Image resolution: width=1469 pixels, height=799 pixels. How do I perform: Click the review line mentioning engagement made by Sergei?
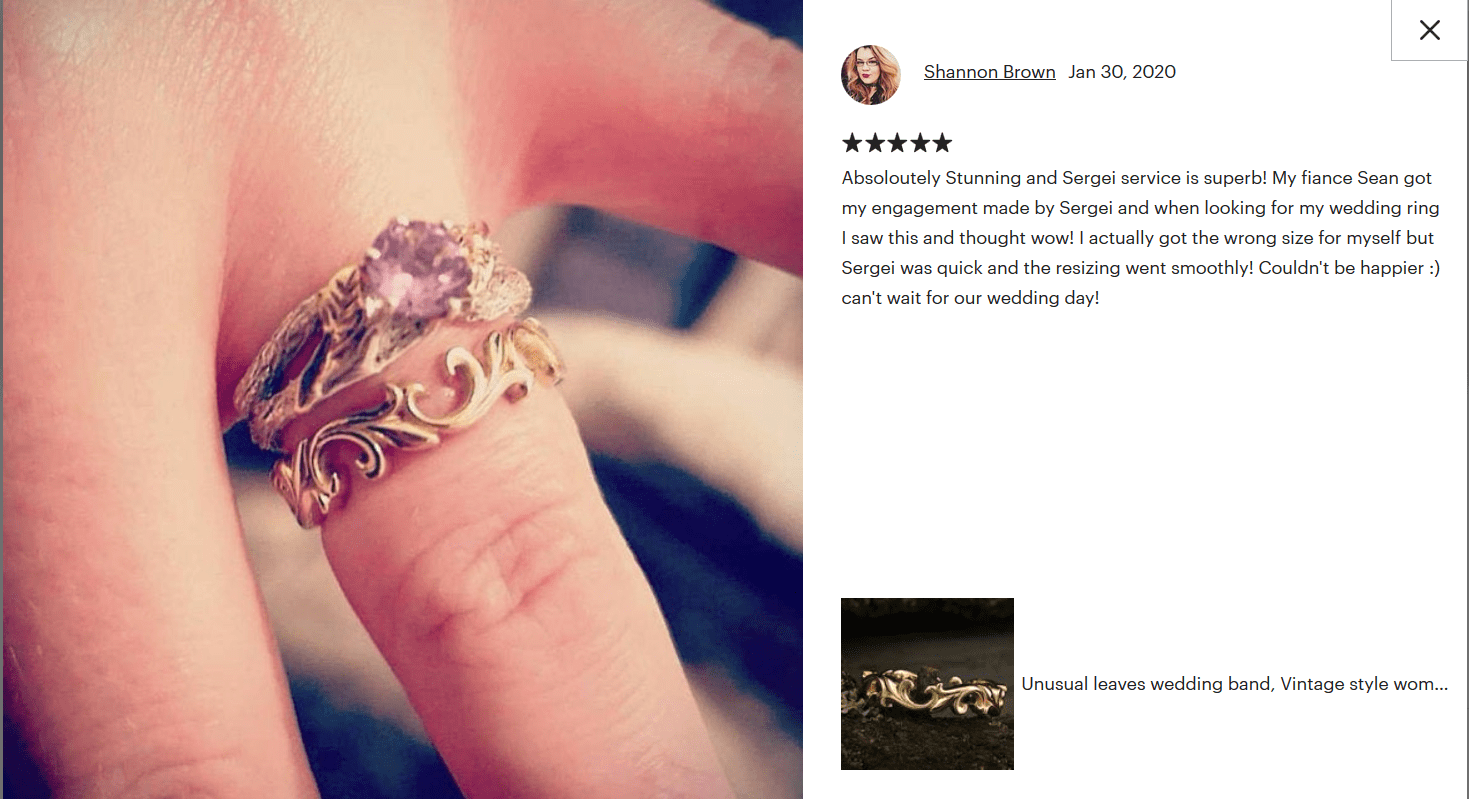pos(1141,208)
